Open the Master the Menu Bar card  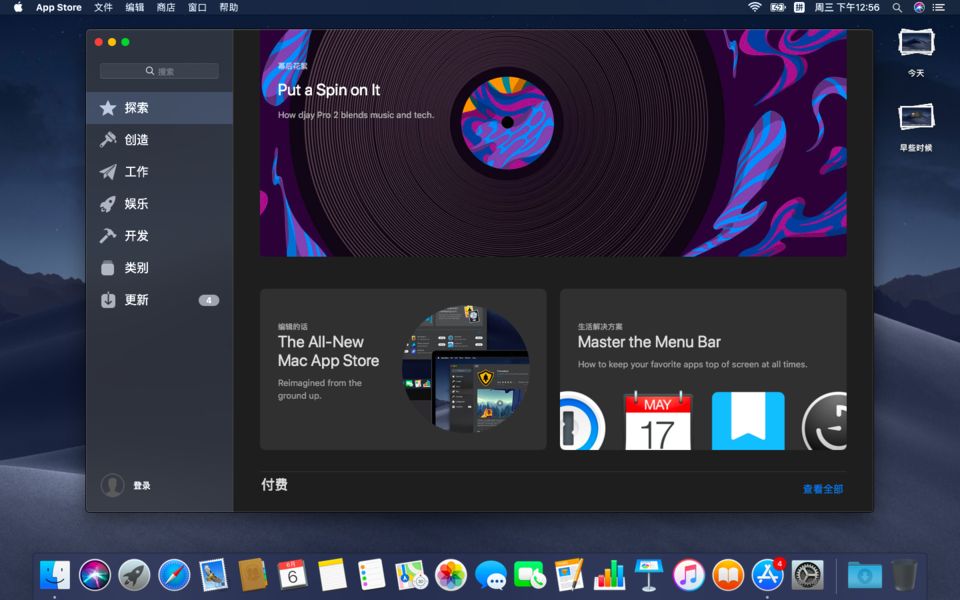pos(703,369)
